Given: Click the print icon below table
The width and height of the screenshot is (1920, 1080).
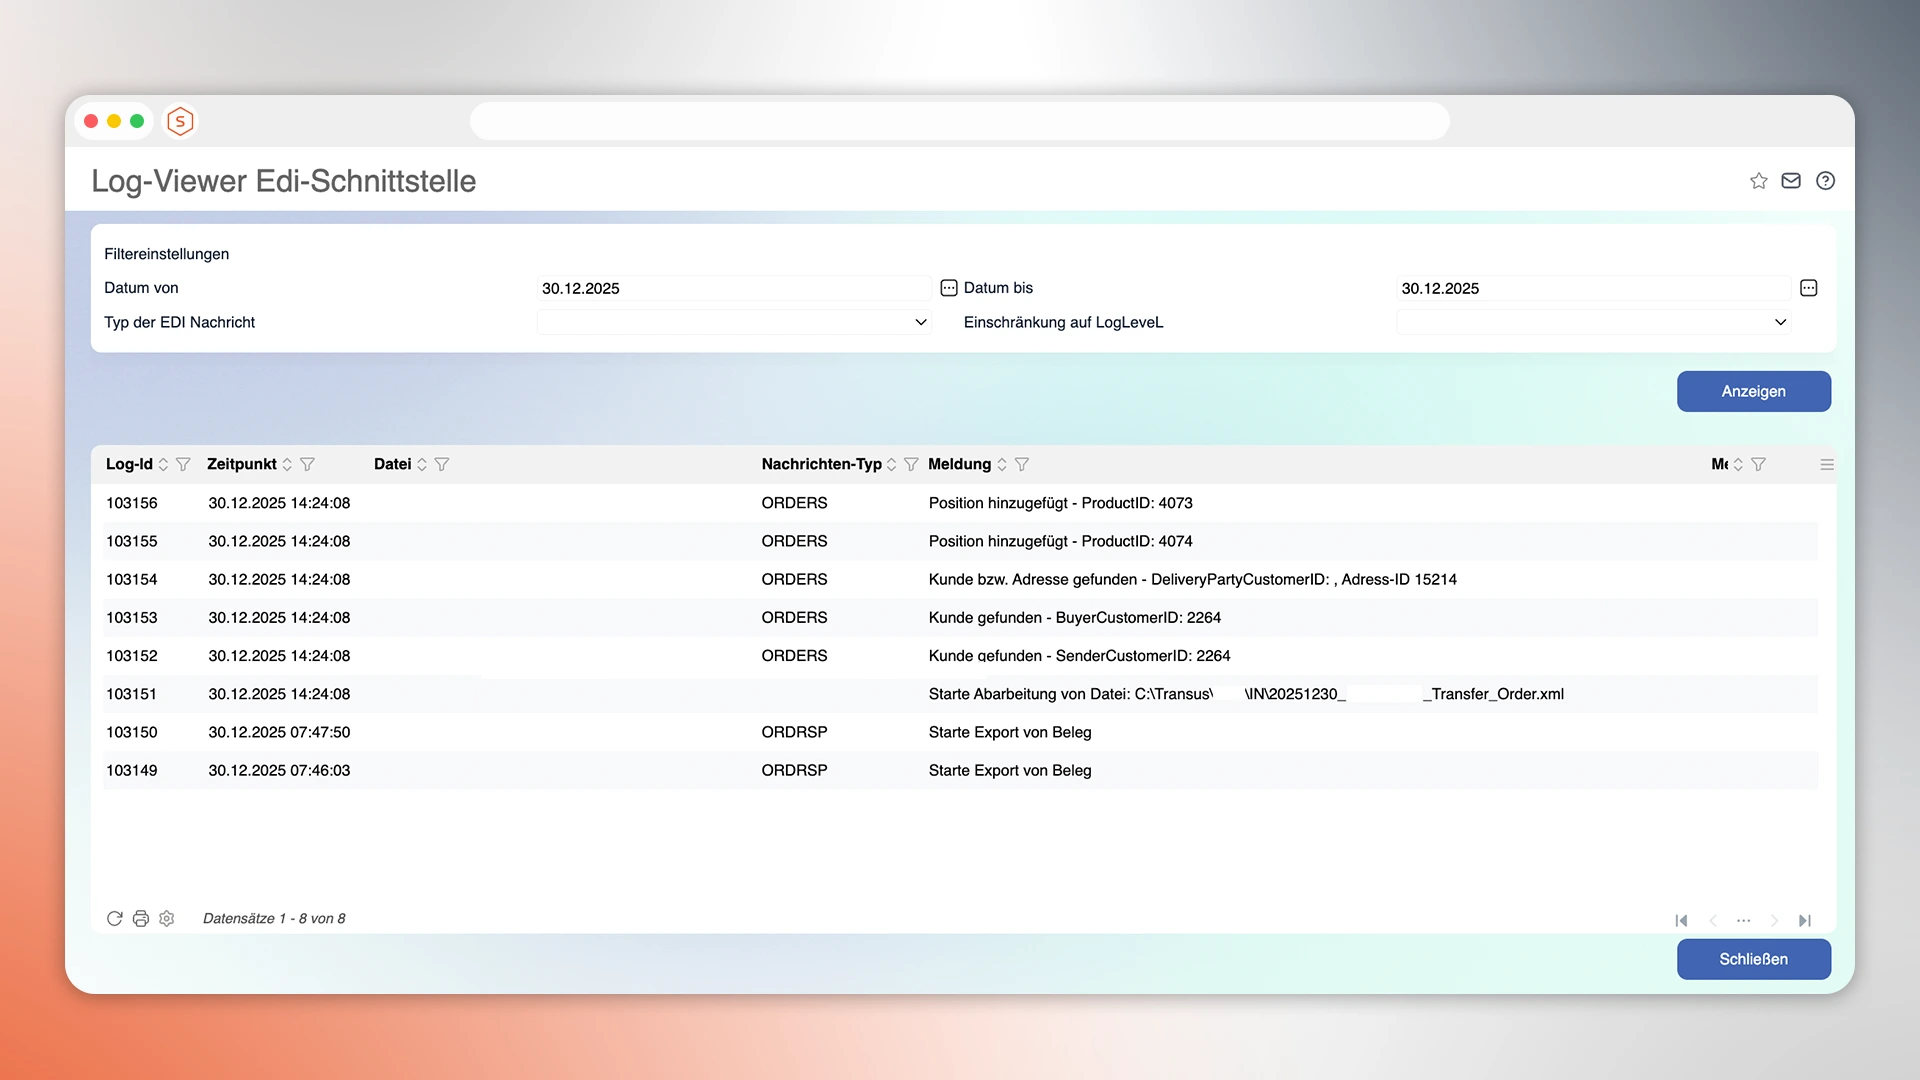Looking at the screenshot, I should [140, 918].
